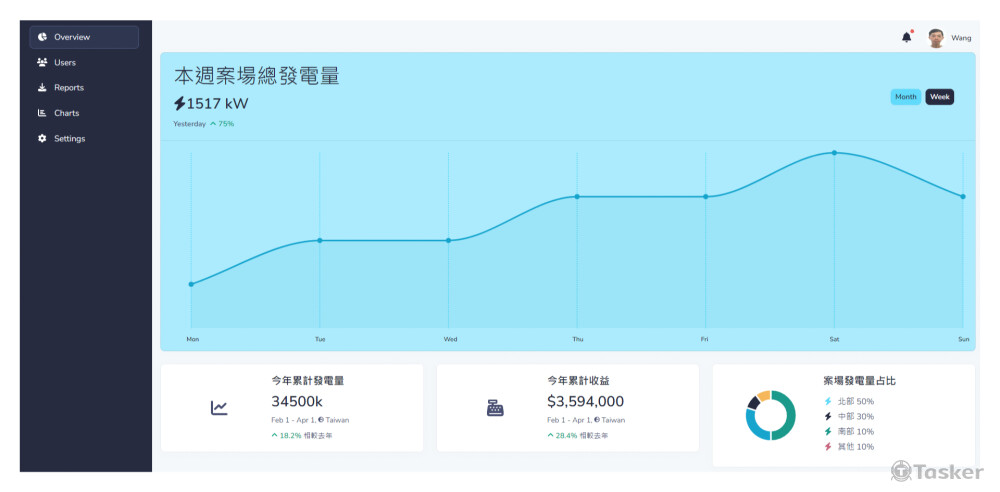Click the 今年累計收益 title
1000x492 pixels.
578,380
